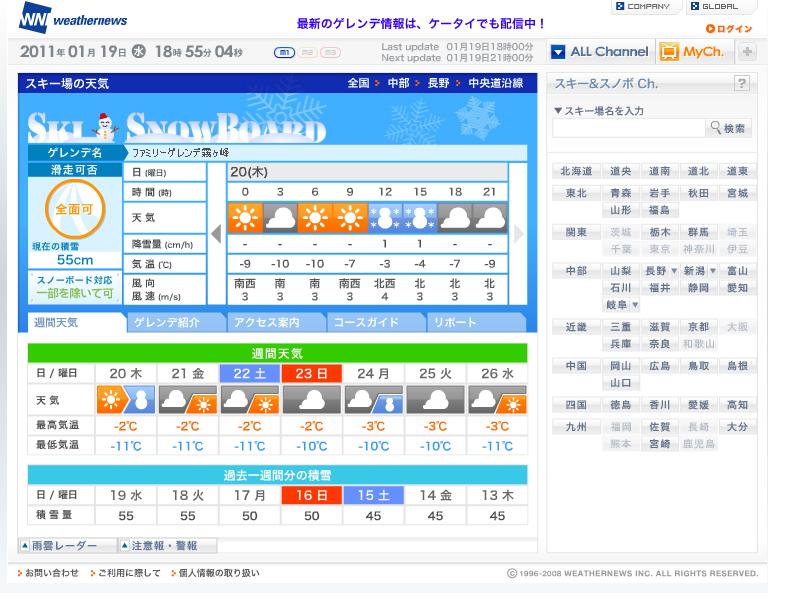Select the 青森 prefecture button
The height and width of the screenshot is (600, 800).
point(620,193)
